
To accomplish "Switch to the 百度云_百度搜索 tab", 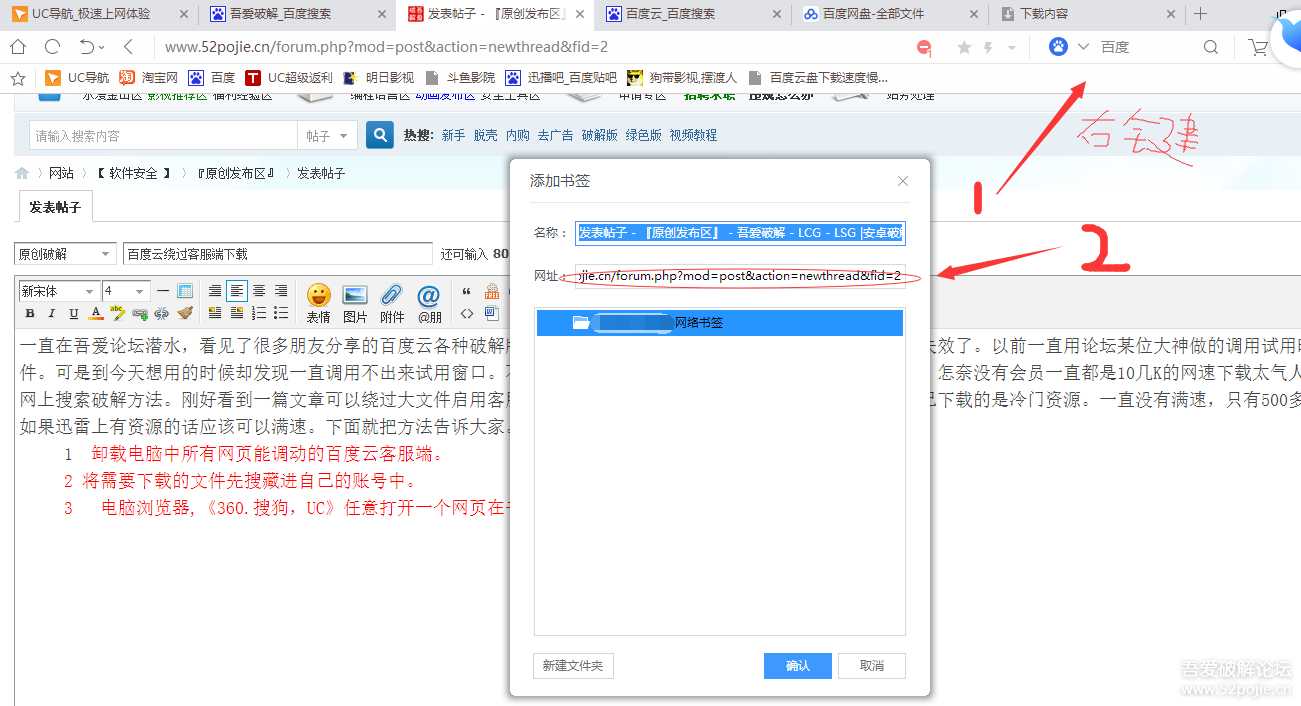I will pos(692,14).
